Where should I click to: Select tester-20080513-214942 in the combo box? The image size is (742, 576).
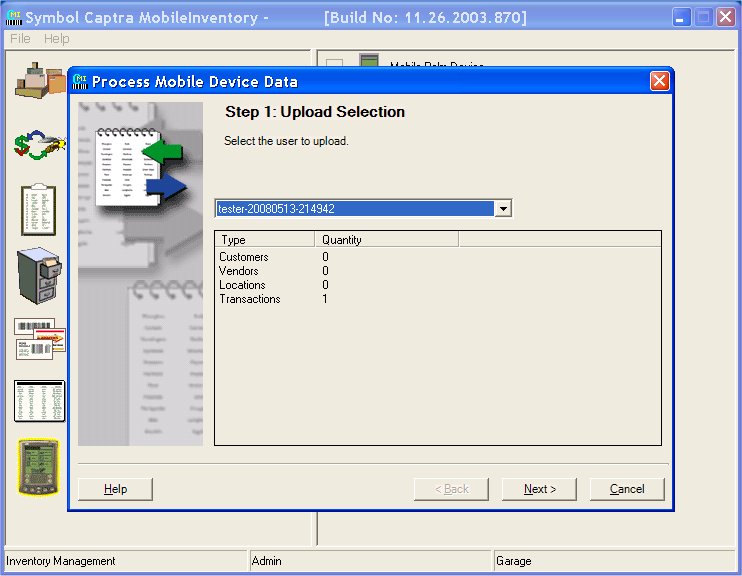tap(354, 208)
